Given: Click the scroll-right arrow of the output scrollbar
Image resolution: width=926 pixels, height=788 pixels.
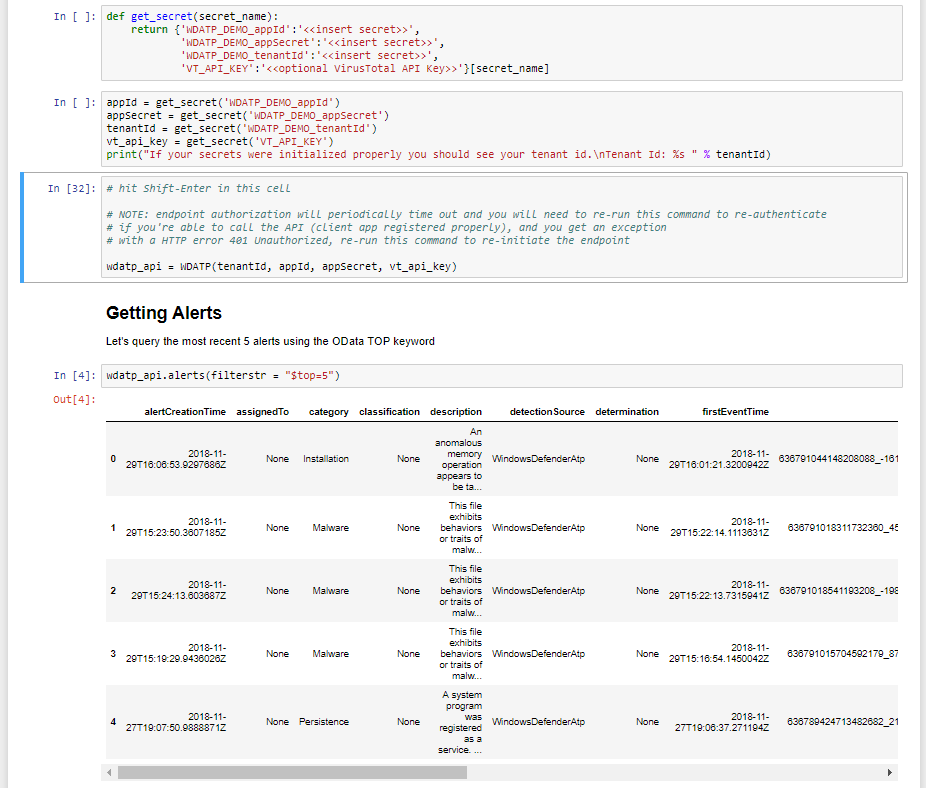Looking at the screenshot, I should [x=890, y=773].
